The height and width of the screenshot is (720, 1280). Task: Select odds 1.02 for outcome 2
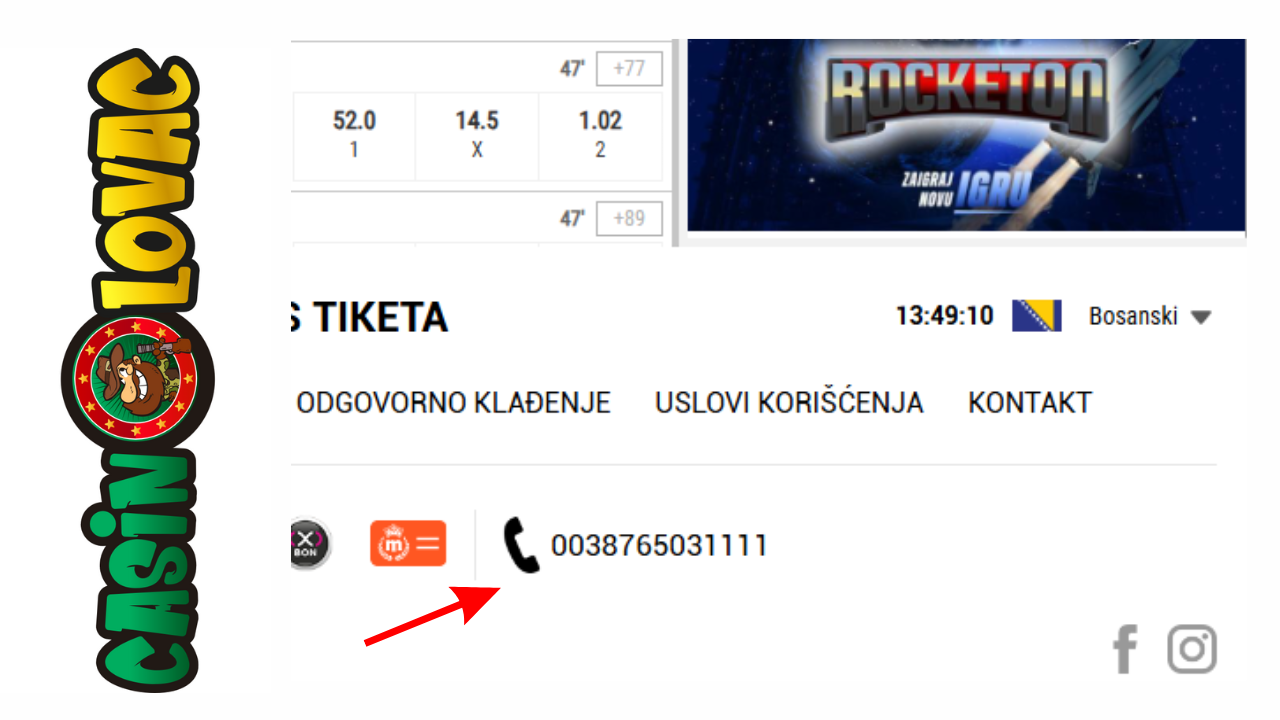[x=600, y=135]
